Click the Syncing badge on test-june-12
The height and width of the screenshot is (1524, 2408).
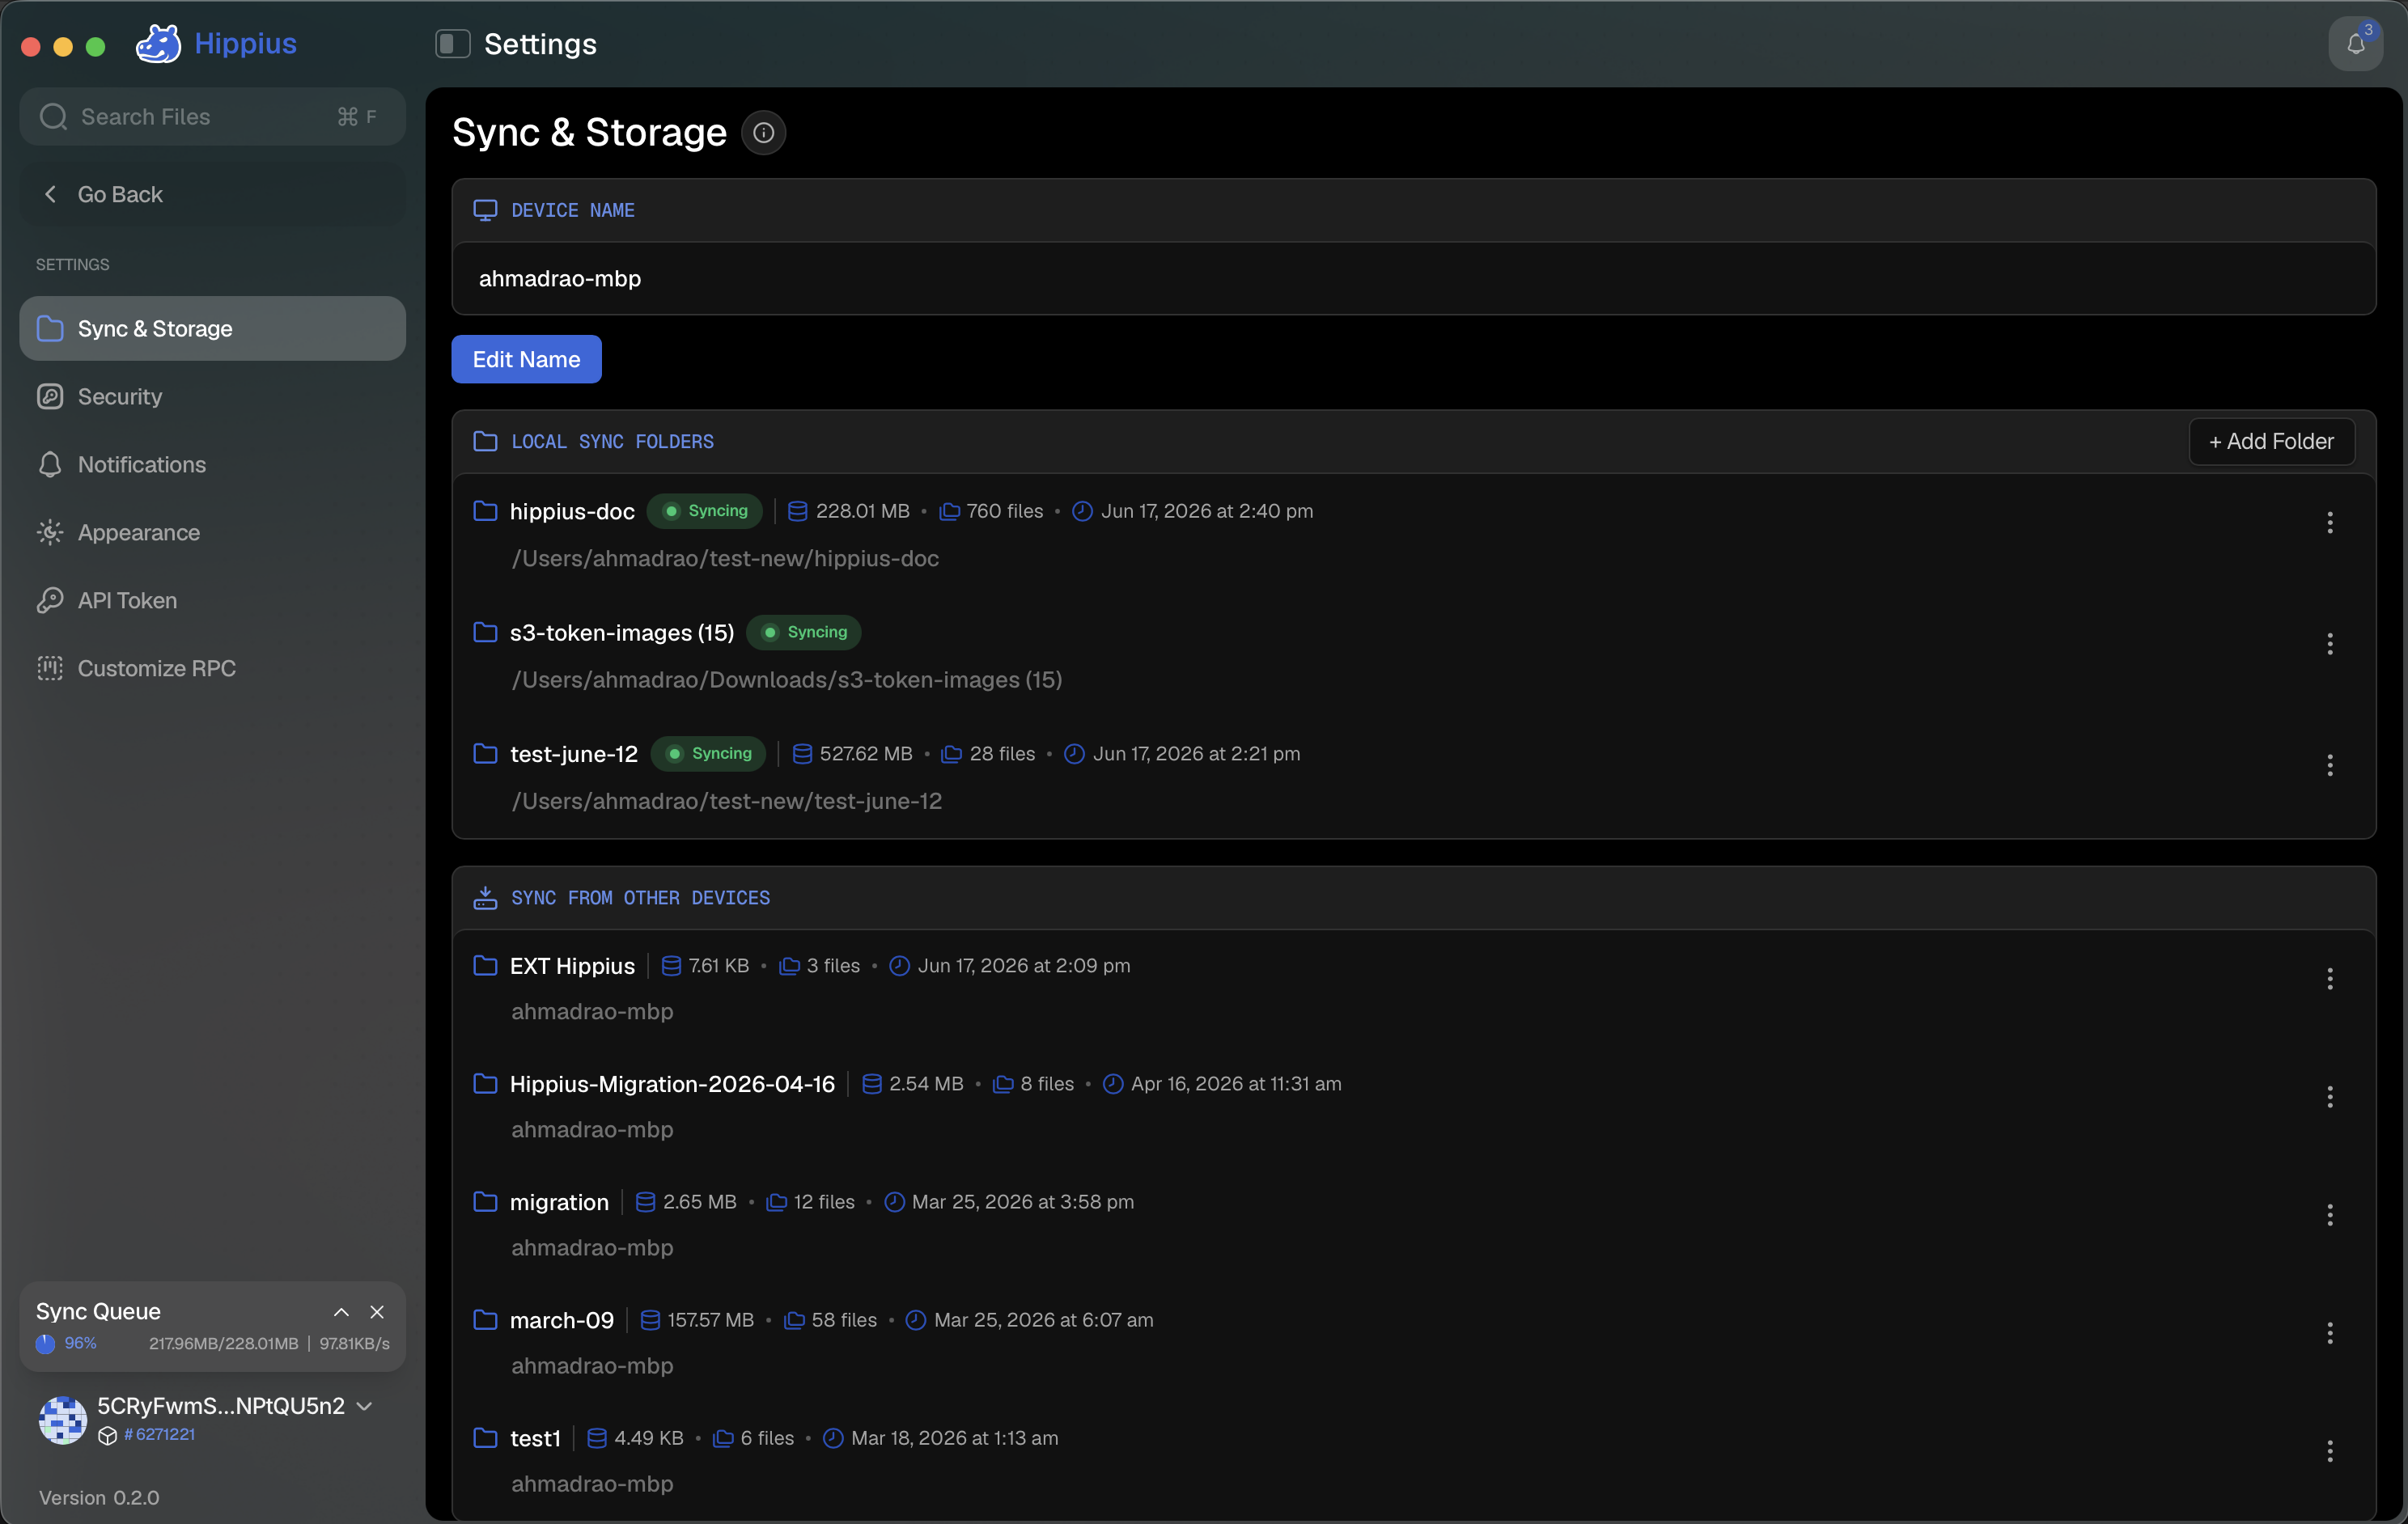tap(708, 753)
